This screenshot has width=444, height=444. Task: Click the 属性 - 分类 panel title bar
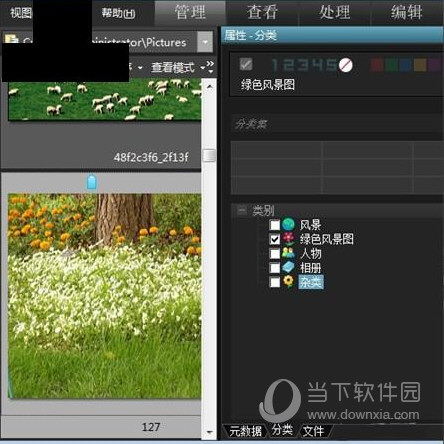(x=332, y=35)
